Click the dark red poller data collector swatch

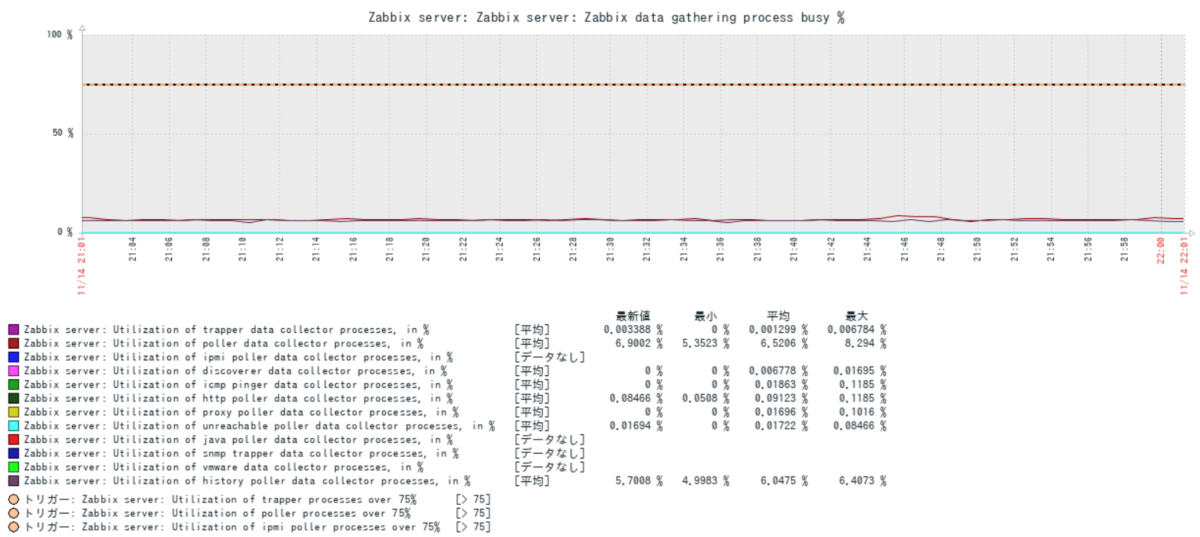click(14, 343)
